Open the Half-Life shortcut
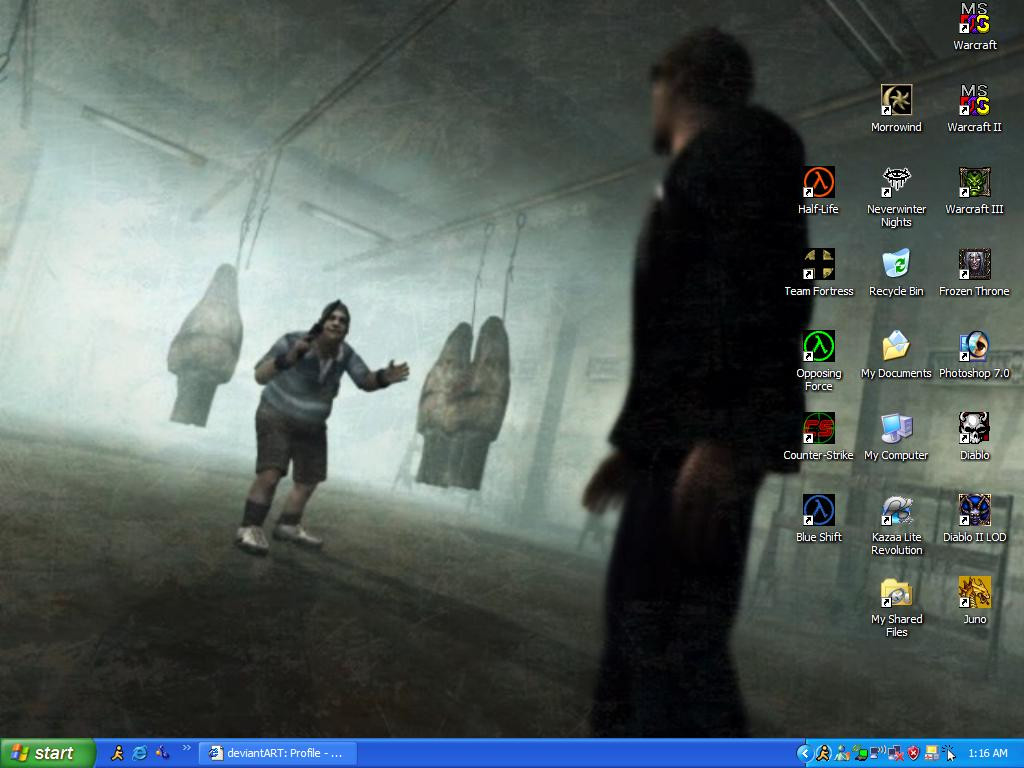Viewport: 1024px width, 768px height. coord(818,190)
